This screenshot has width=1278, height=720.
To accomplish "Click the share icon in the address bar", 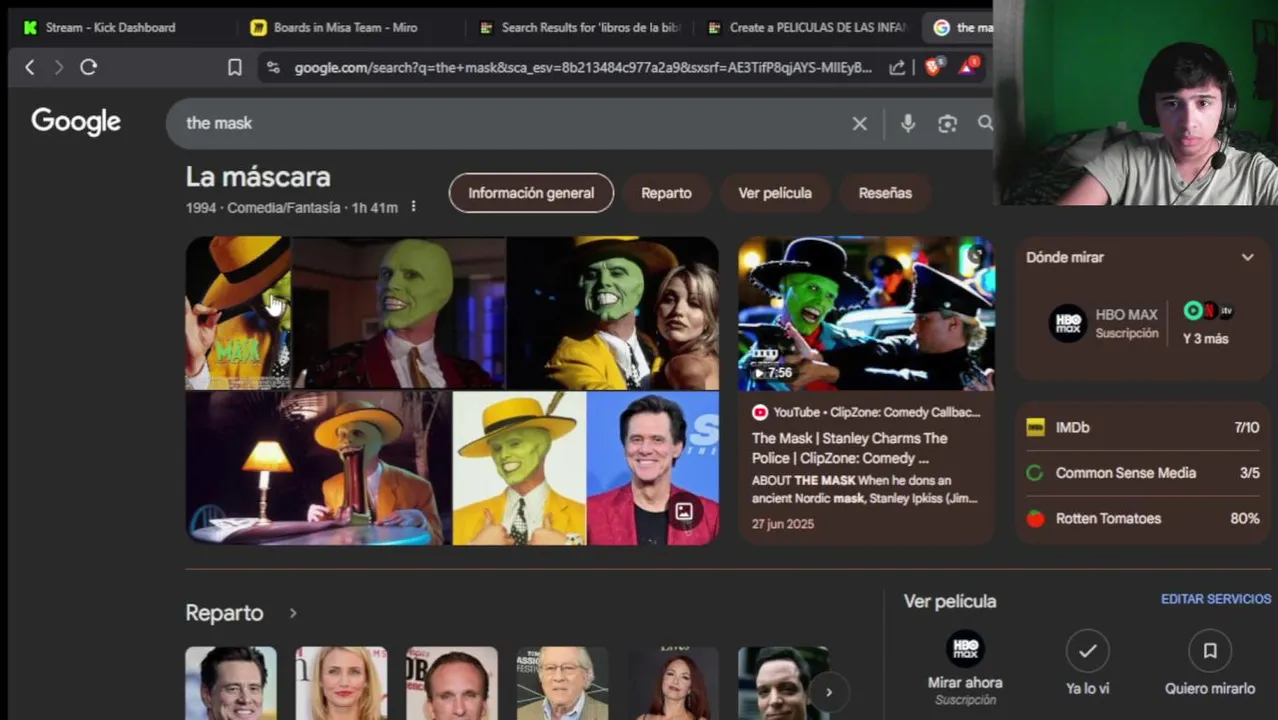I will [x=897, y=67].
